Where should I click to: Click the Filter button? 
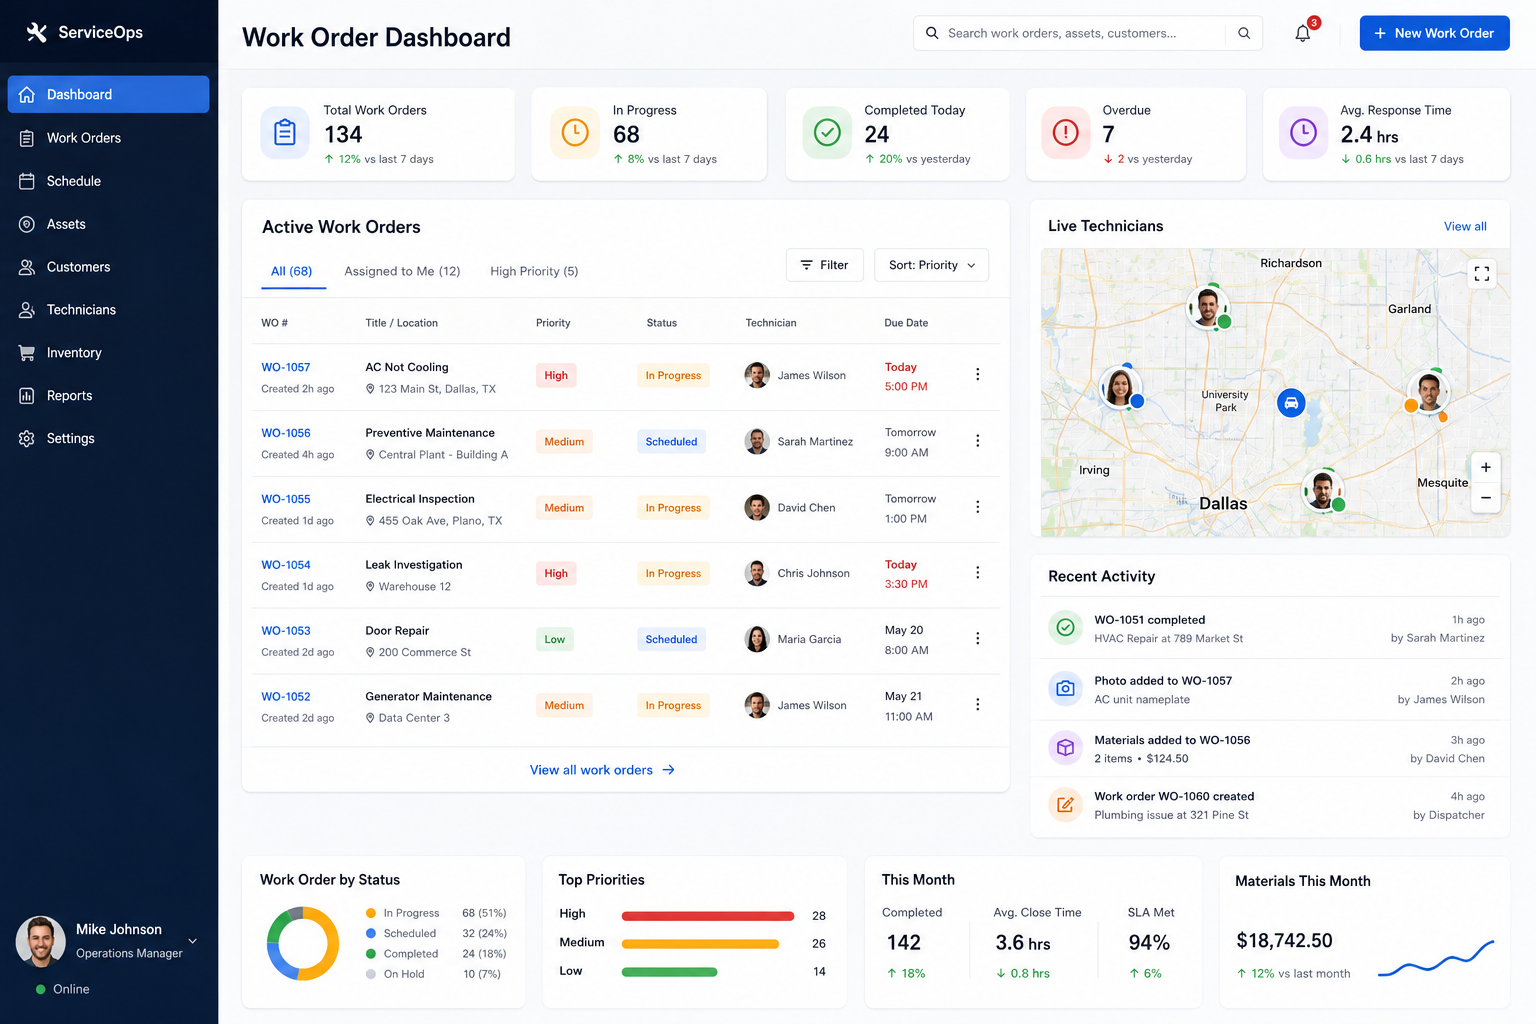pos(825,265)
